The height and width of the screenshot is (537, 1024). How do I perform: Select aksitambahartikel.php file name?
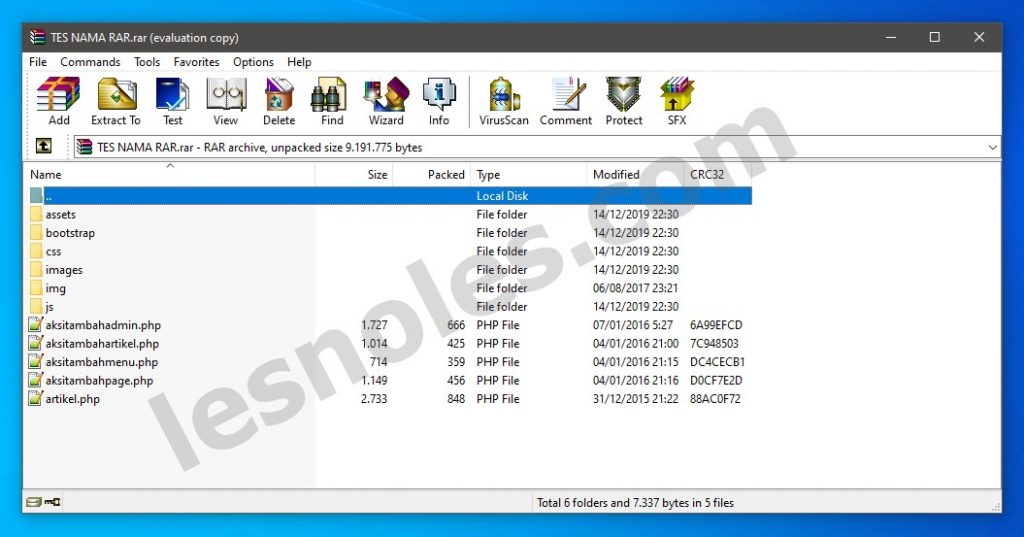pyautogui.click(x=102, y=344)
